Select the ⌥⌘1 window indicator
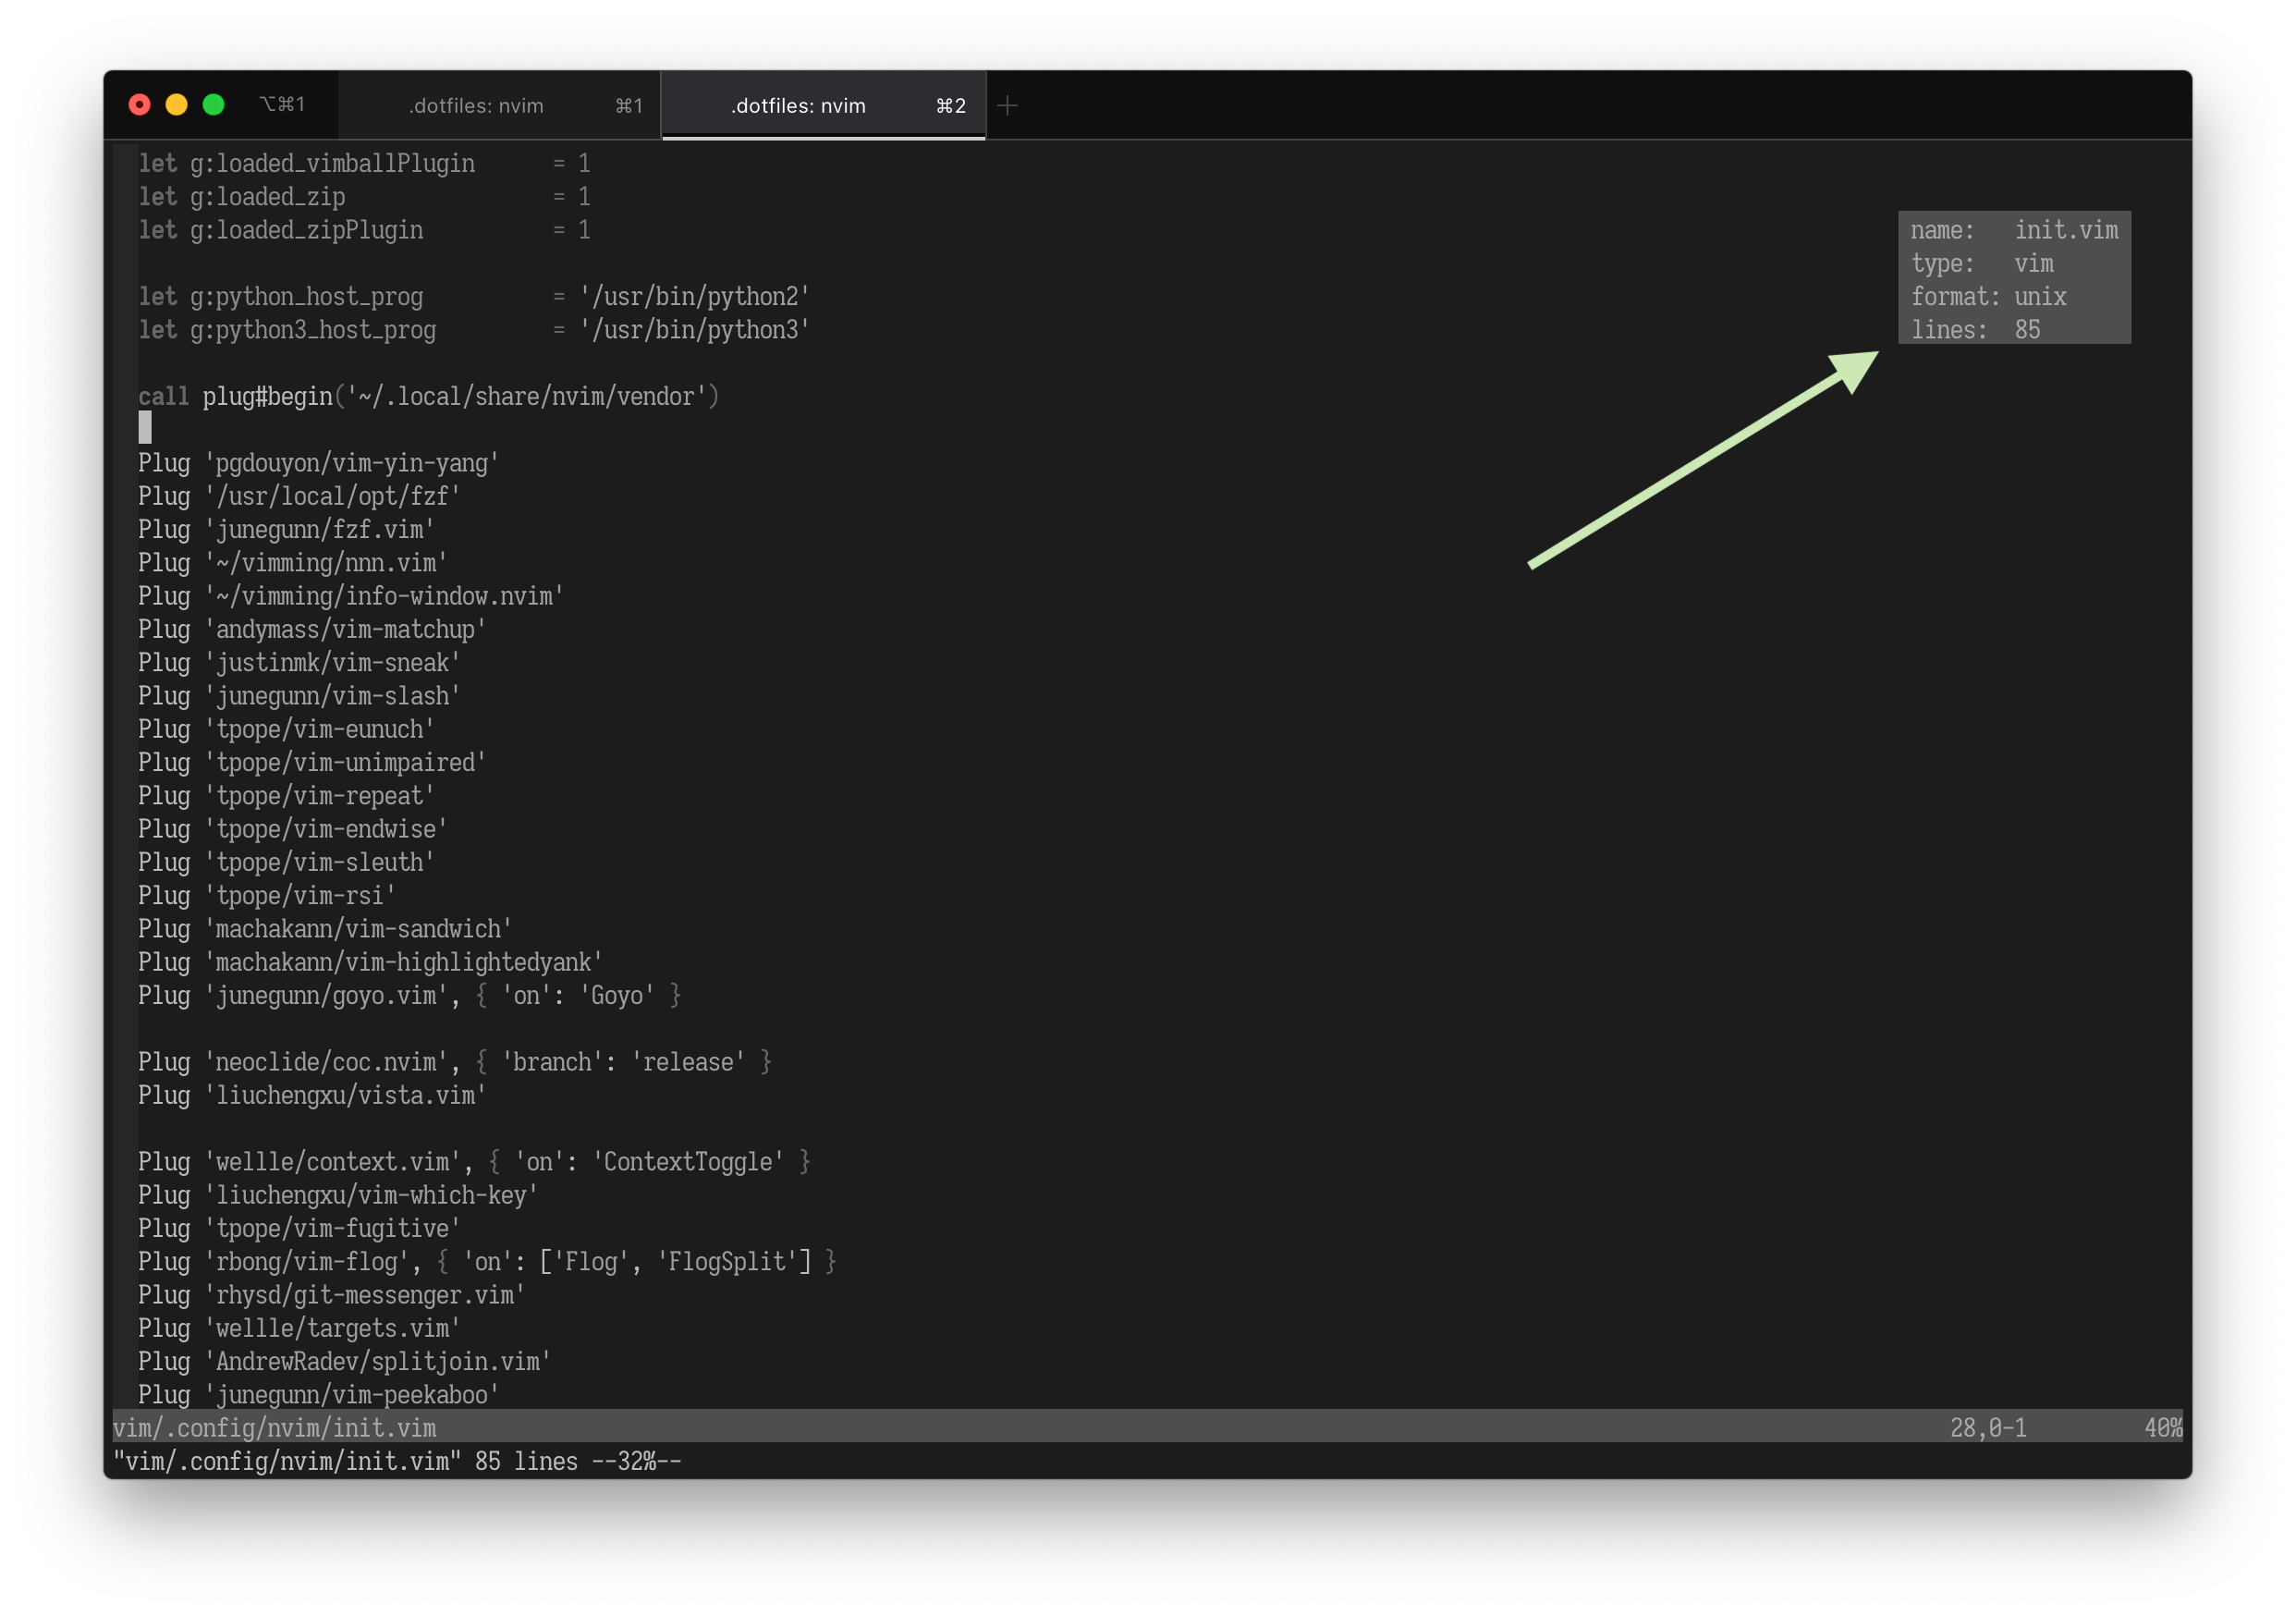Screen dimensions: 2296x1616 point(283,103)
